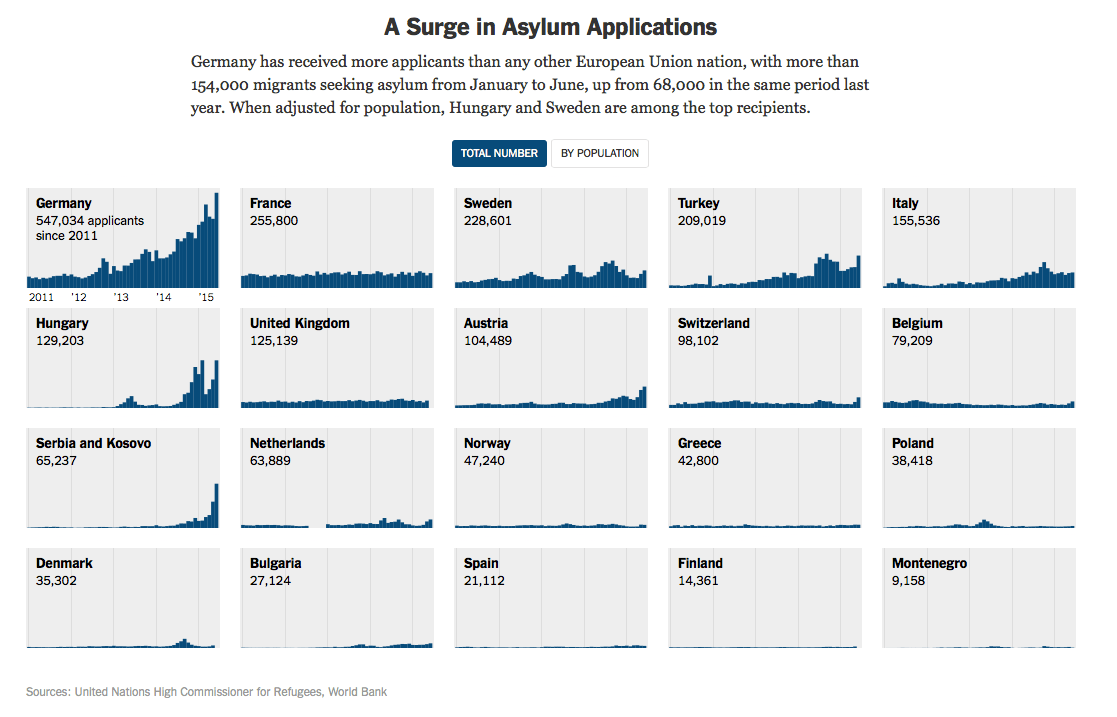Click the Switzerland chart panel
The image size is (1117, 717).
pos(765,358)
